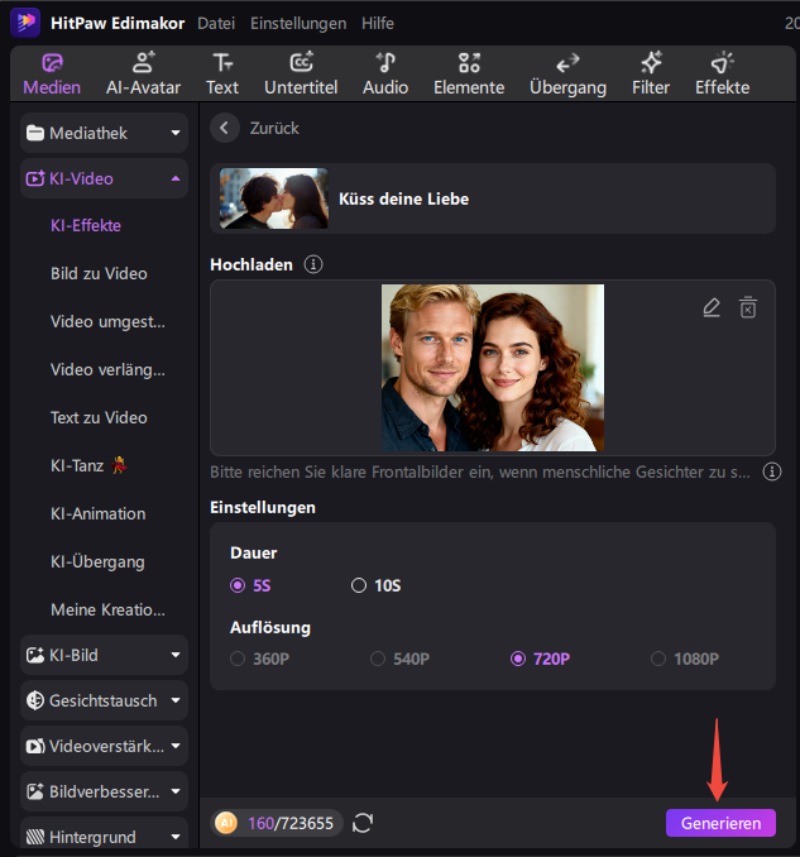800x857 pixels.
Task: Open the Übergang transitions panel
Action: [568, 74]
